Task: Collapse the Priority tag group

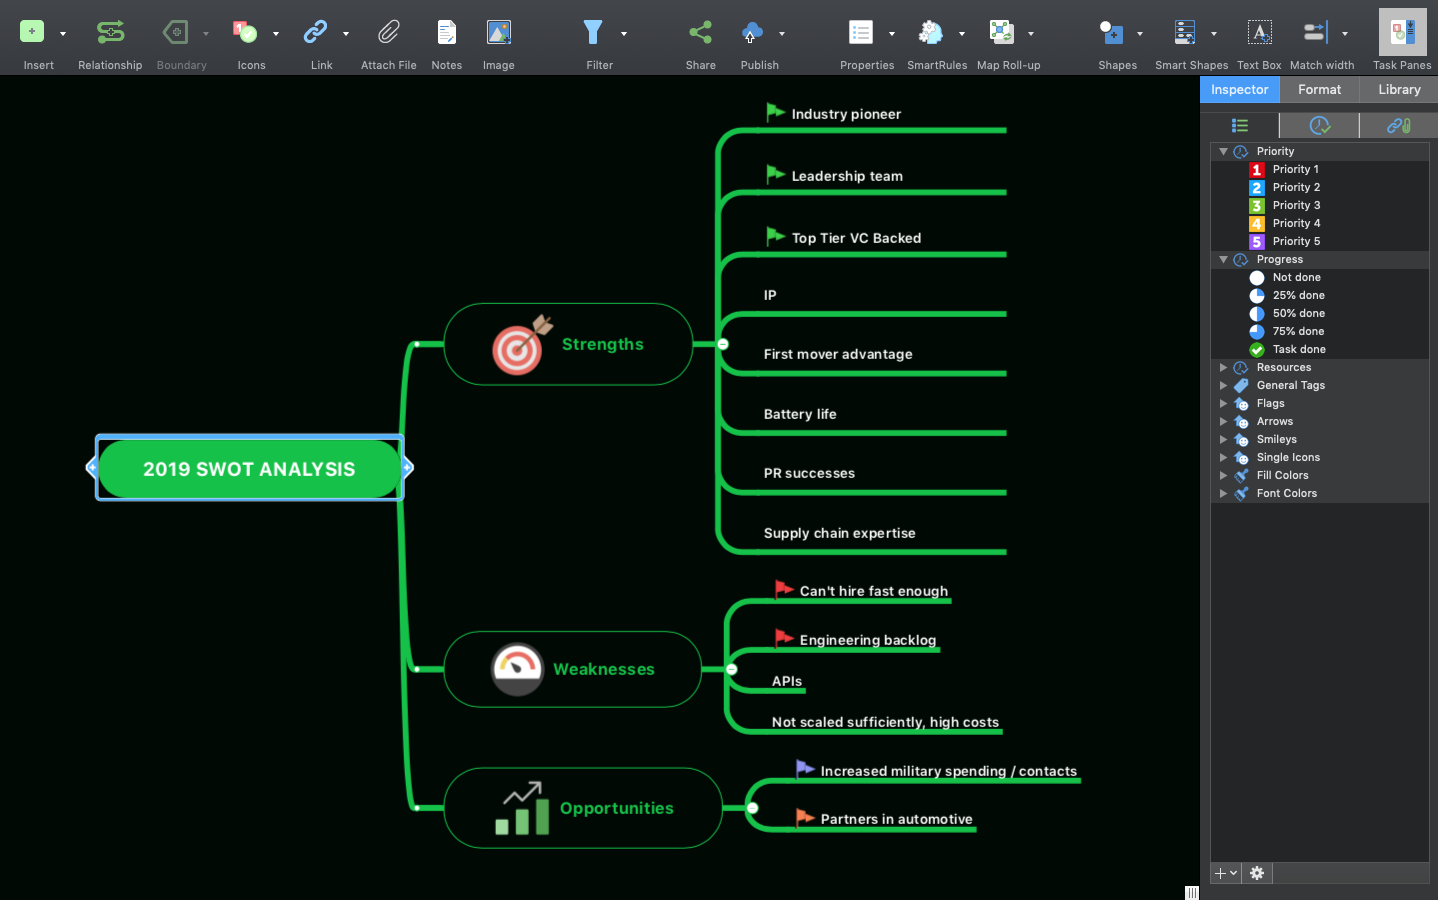Action: click(x=1223, y=151)
